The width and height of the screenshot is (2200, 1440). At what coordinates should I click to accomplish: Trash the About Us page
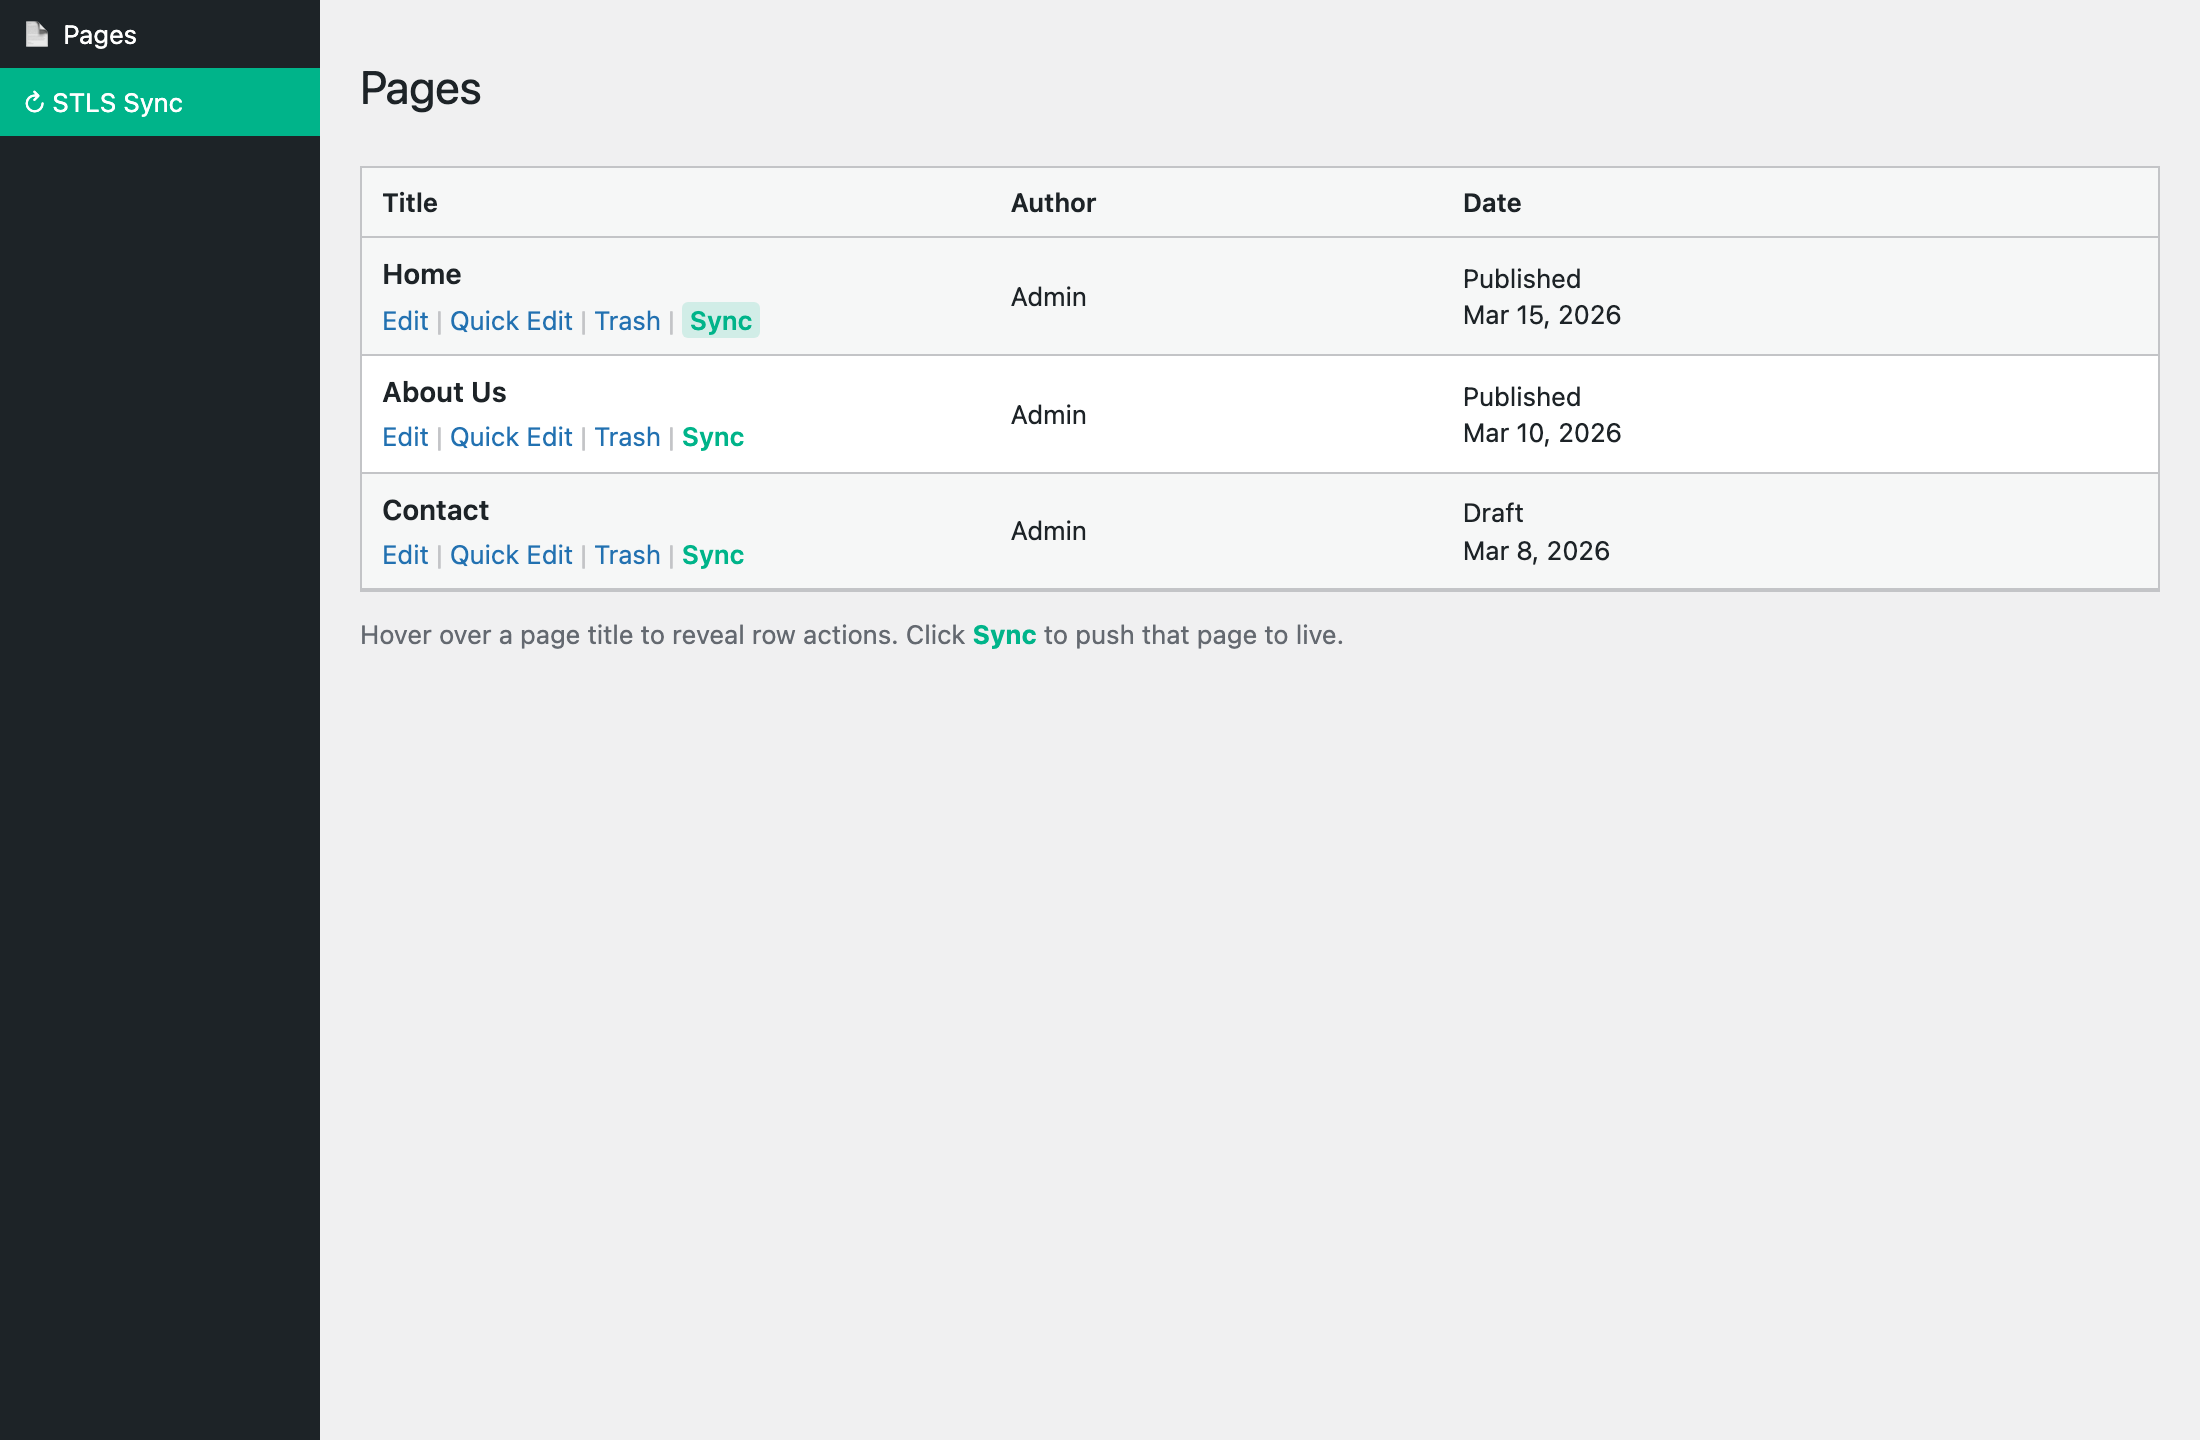pos(627,437)
